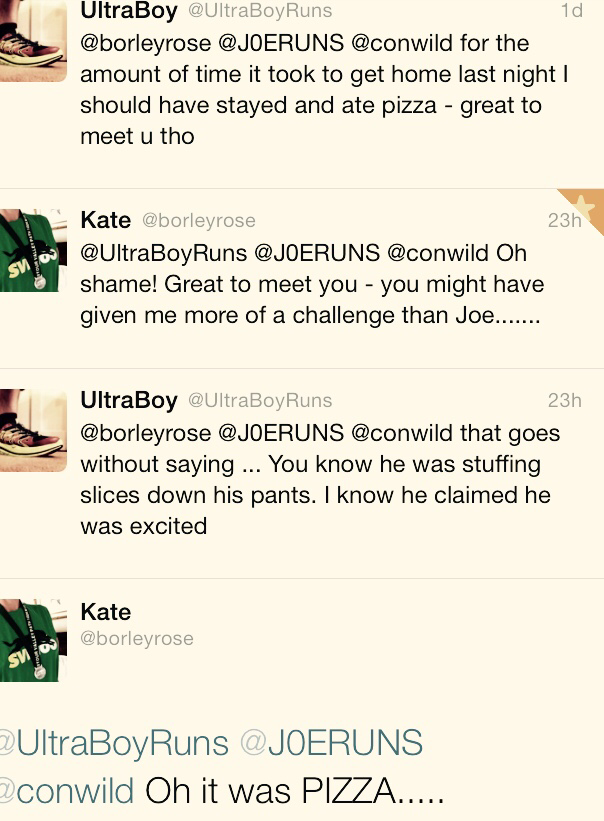Click the large @J0ERUNS mention in the expanded tweet
The width and height of the screenshot is (604, 821).
tap(331, 743)
